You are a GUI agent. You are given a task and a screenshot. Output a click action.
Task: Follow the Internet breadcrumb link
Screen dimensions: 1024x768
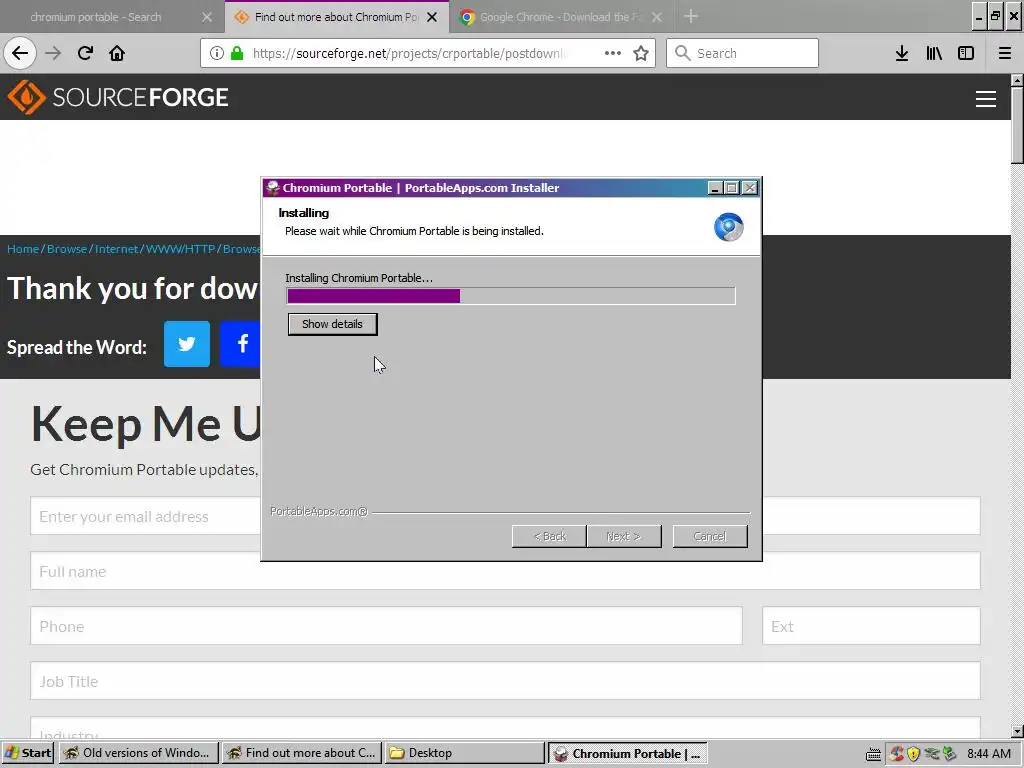point(116,249)
